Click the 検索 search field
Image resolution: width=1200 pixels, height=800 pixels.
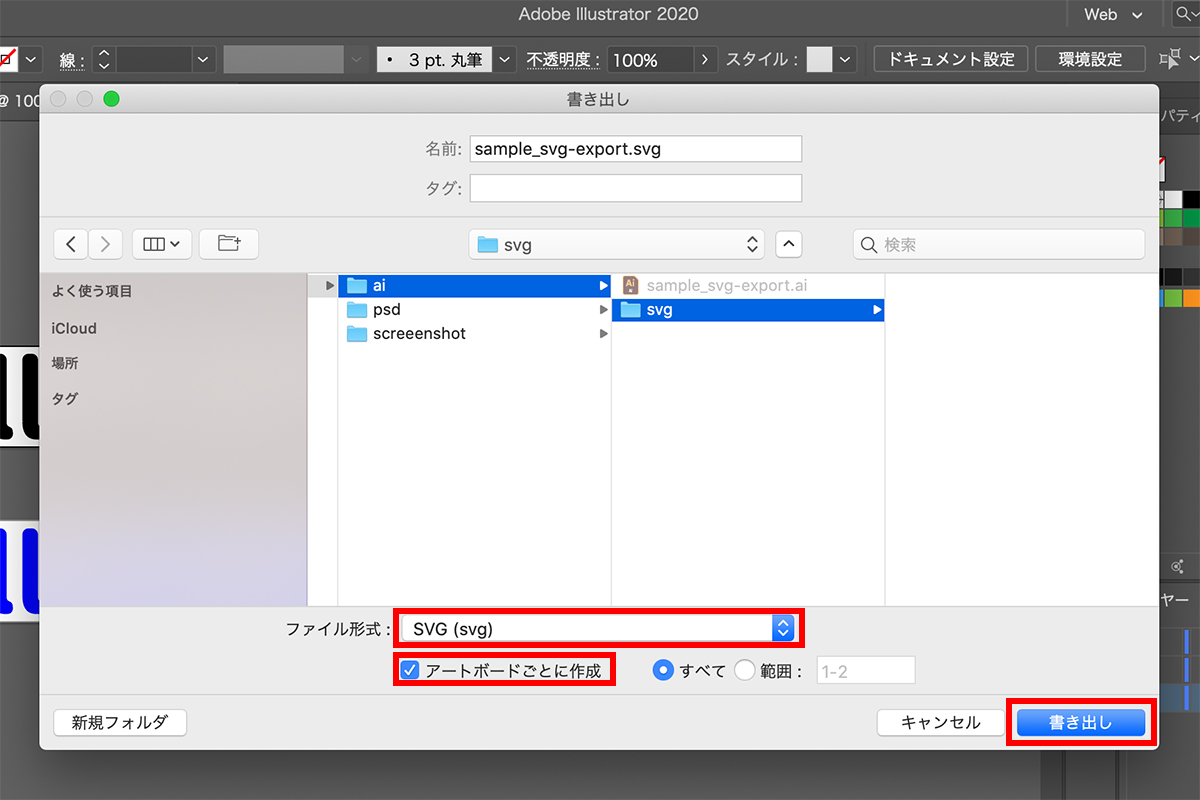999,244
